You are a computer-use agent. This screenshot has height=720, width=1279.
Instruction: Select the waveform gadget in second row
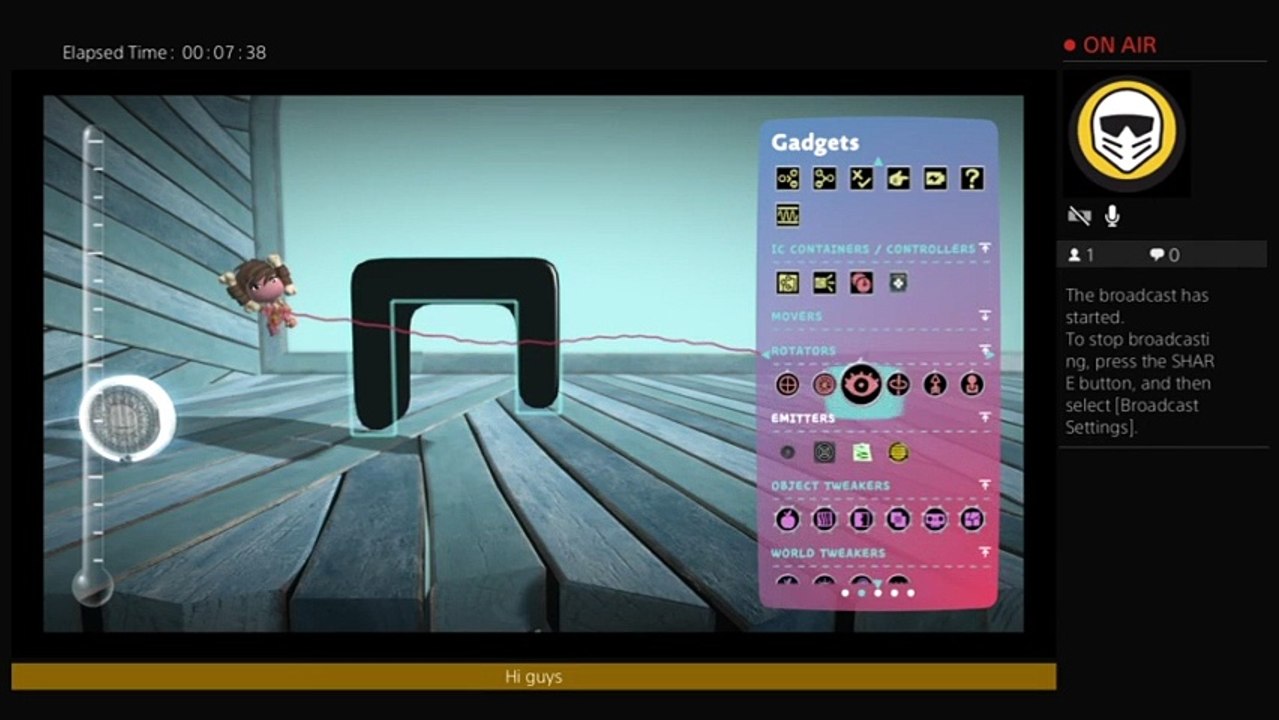click(788, 215)
